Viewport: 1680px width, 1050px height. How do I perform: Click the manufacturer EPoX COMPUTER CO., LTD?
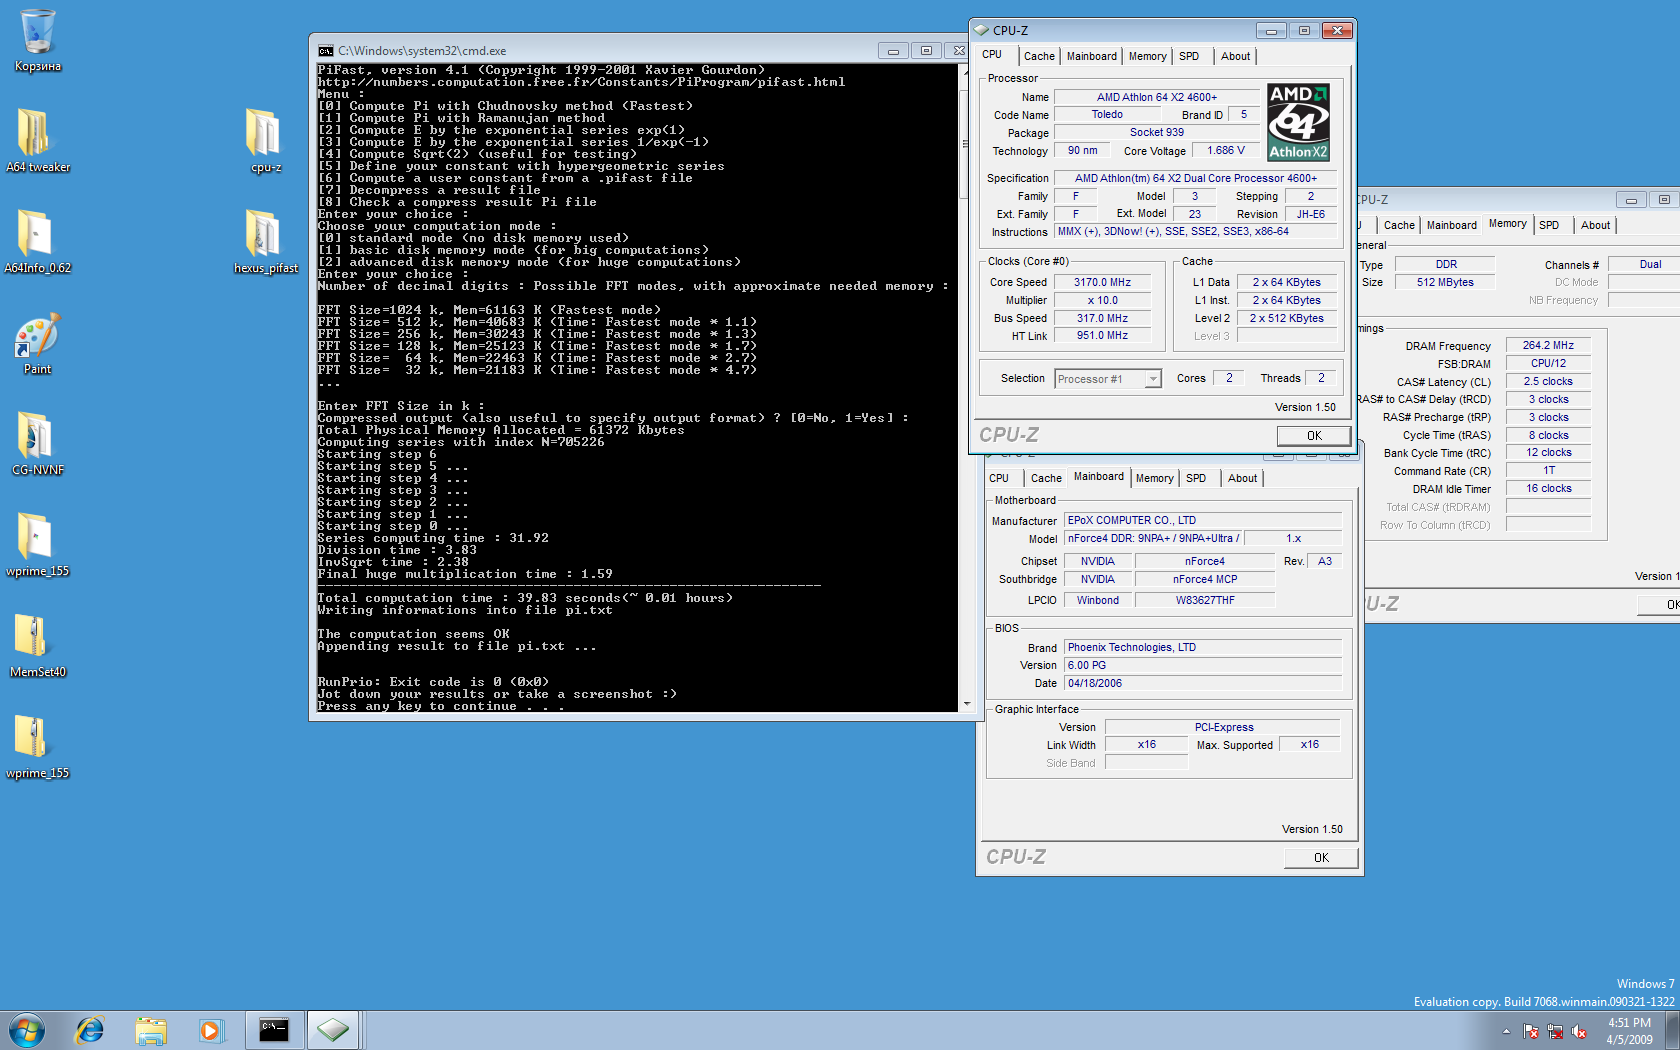coord(1203,521)
